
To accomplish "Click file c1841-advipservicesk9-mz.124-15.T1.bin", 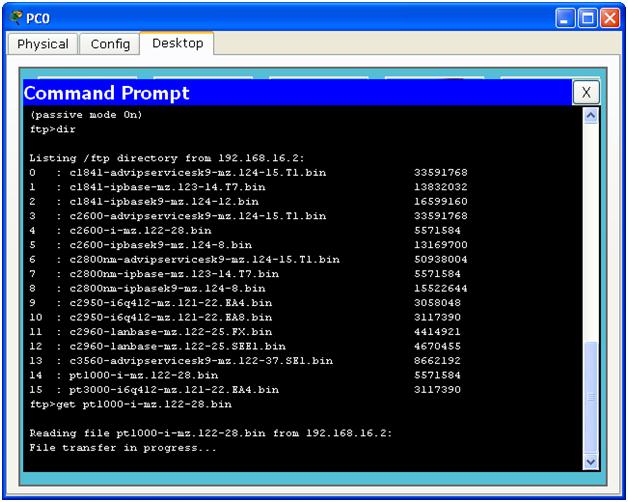I will coord(197,173).
